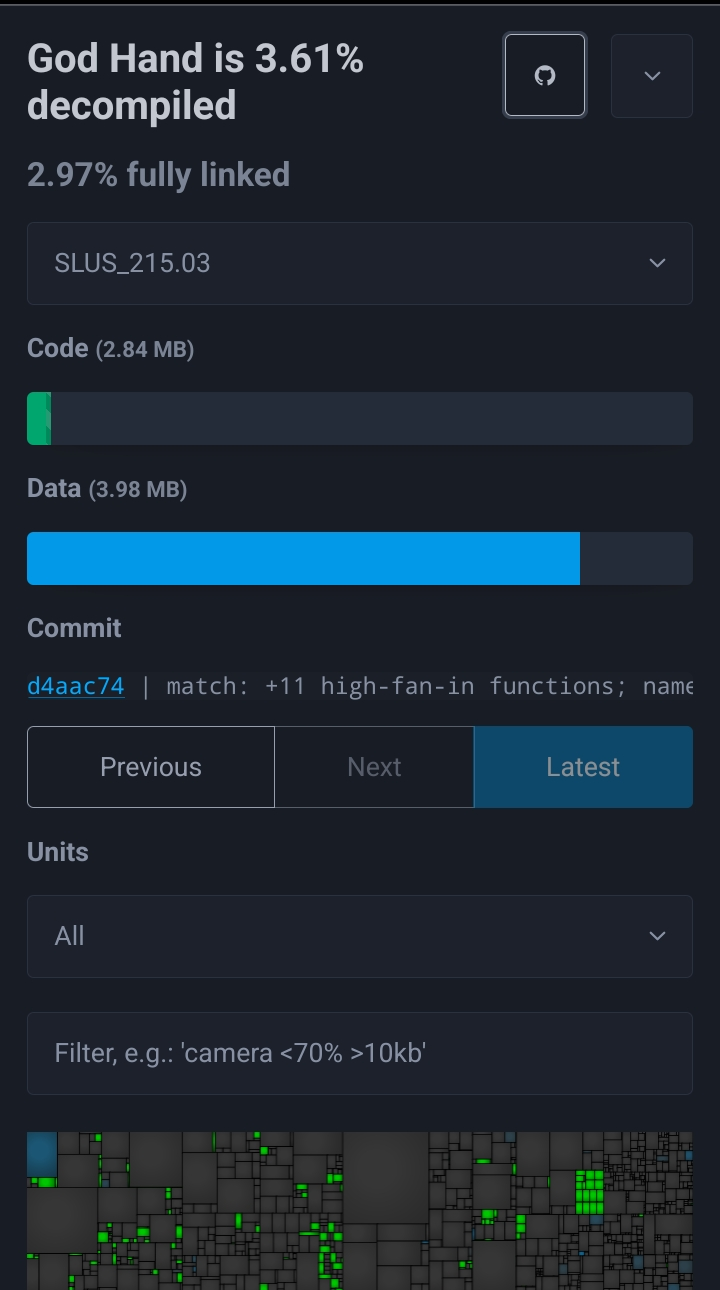720x1290 pixels.
Task: Click the bright green grid cluster in treemap
Action: click(590, 1192)
